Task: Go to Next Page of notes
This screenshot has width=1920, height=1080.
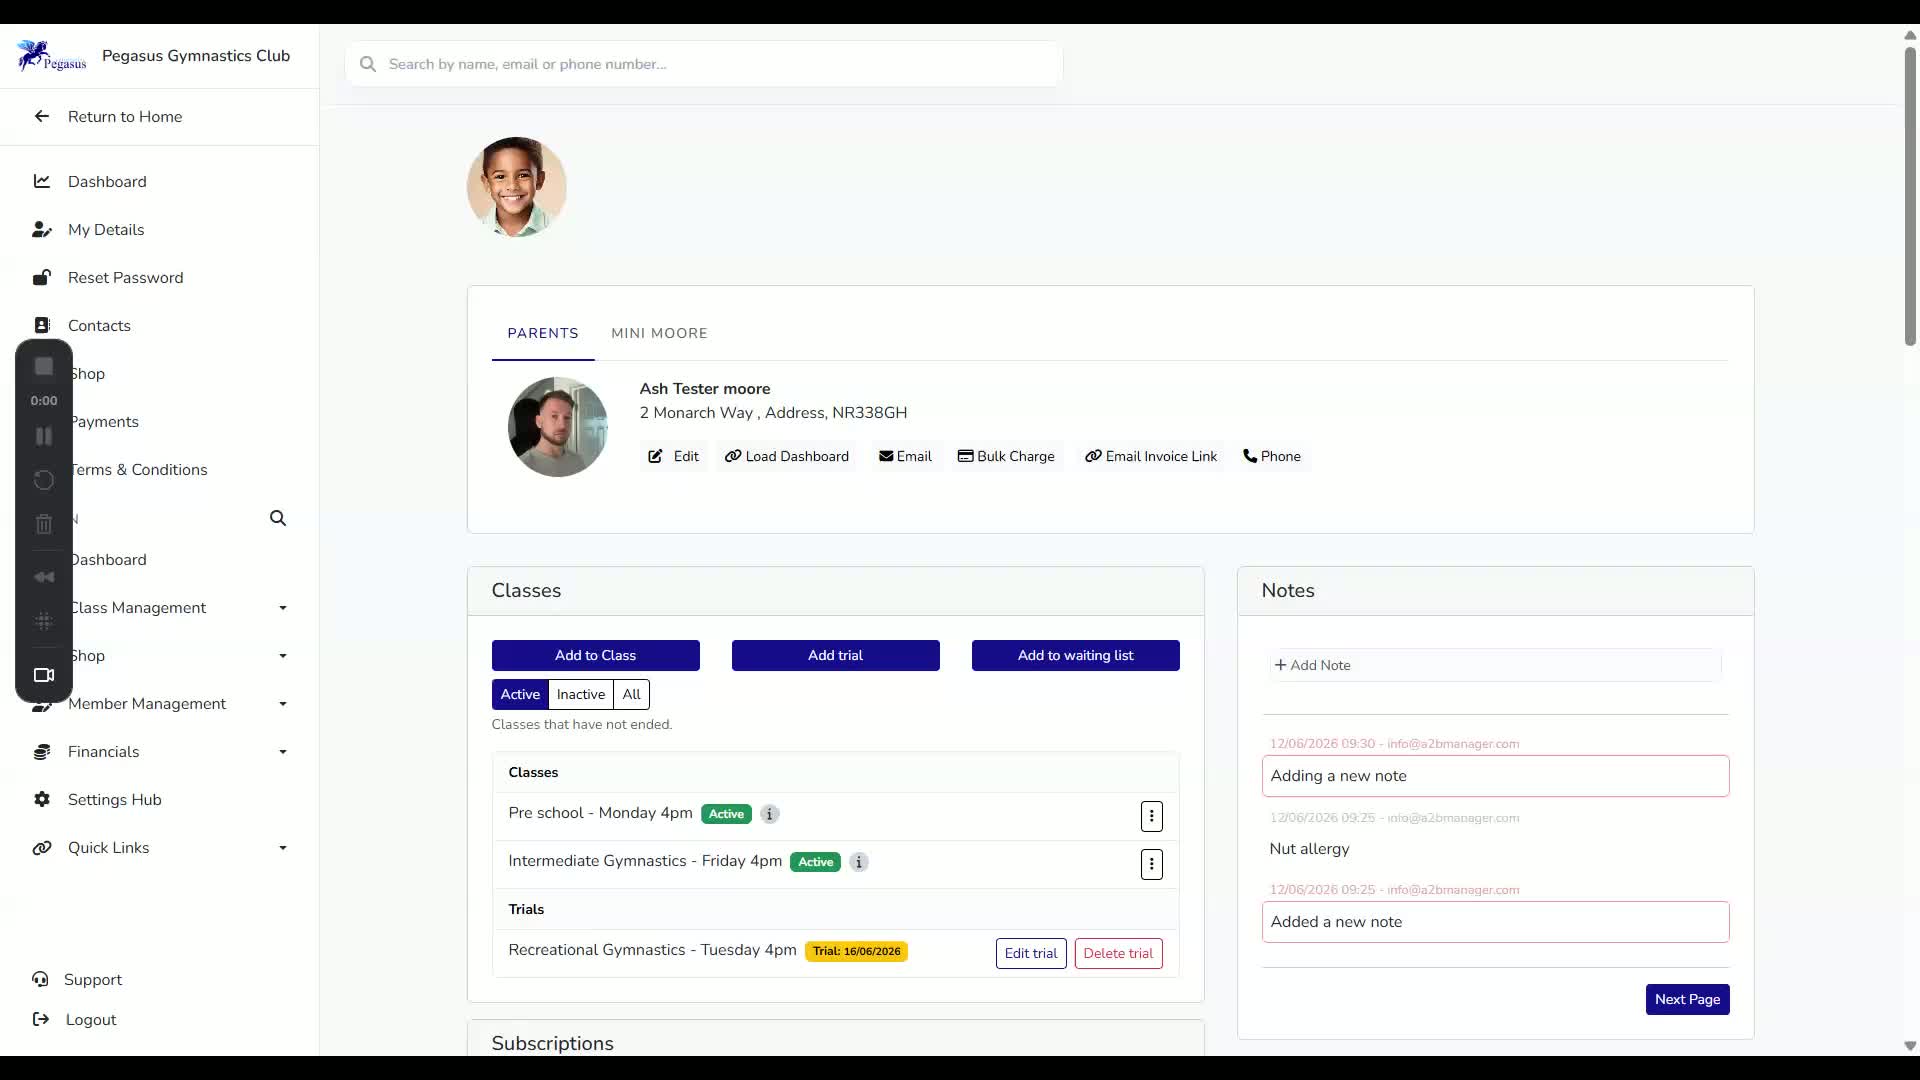Action: (1687, 999)
